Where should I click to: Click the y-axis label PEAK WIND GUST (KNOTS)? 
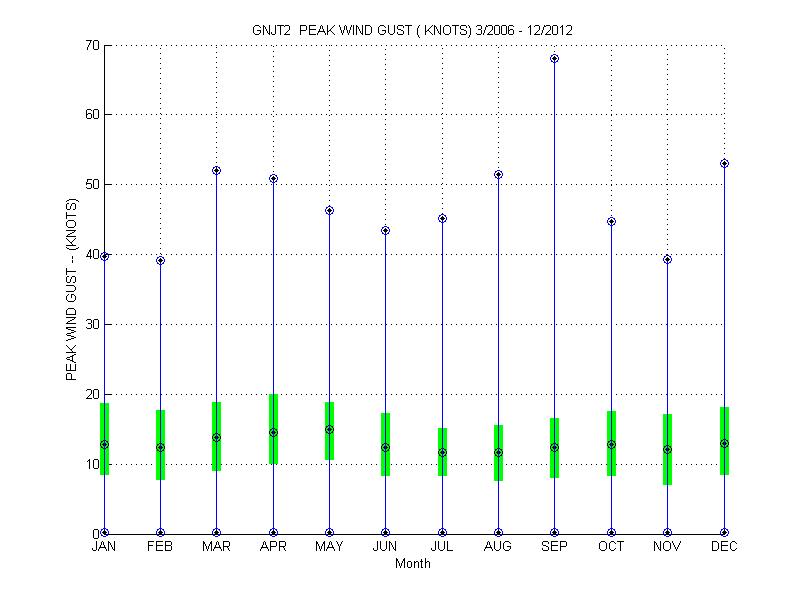coord(71,289)
